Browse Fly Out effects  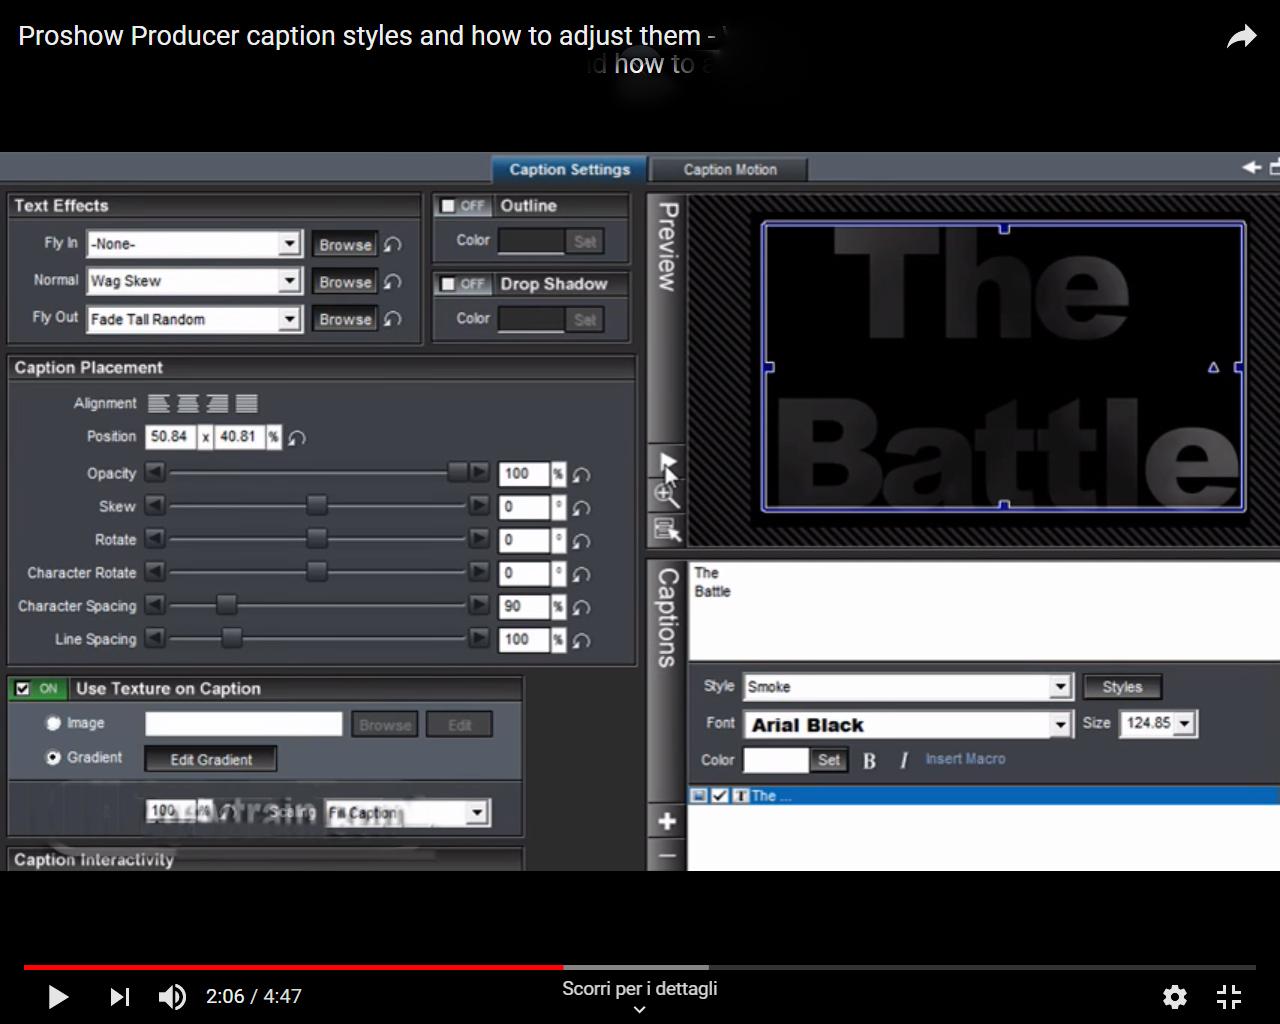pos(345,319)
